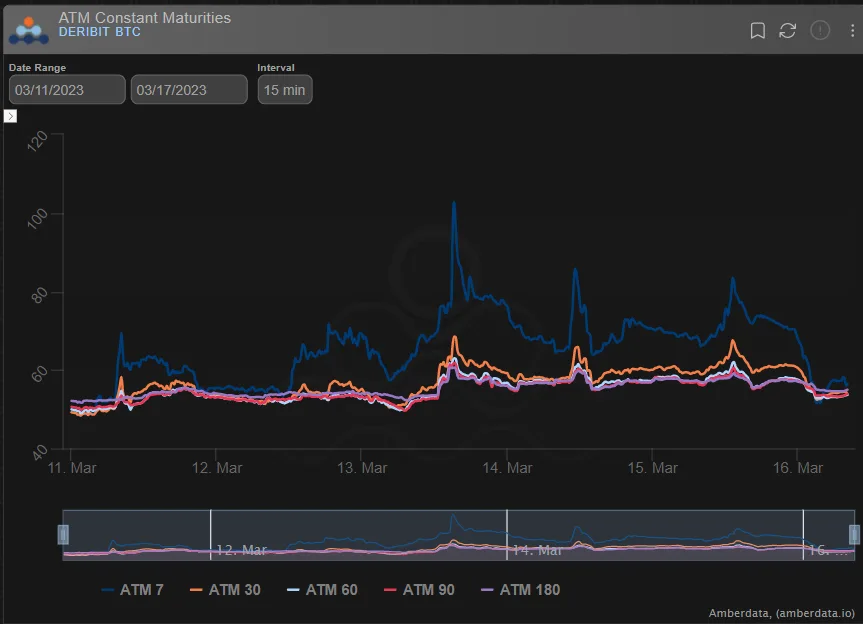Screen dimensions: 863x624
Task: Click the DERIBIT BTC subtitle
Action: (x=100, y=32)
